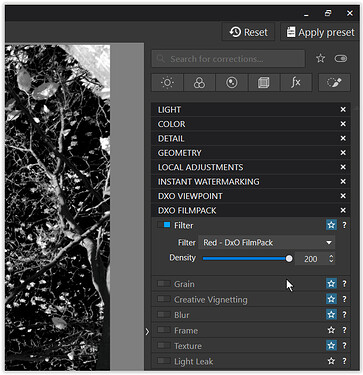Open the Local adjustments brush icon
The height and width of the screenshot is (375, 363).
pyautogui.click(x=334, y=83)
